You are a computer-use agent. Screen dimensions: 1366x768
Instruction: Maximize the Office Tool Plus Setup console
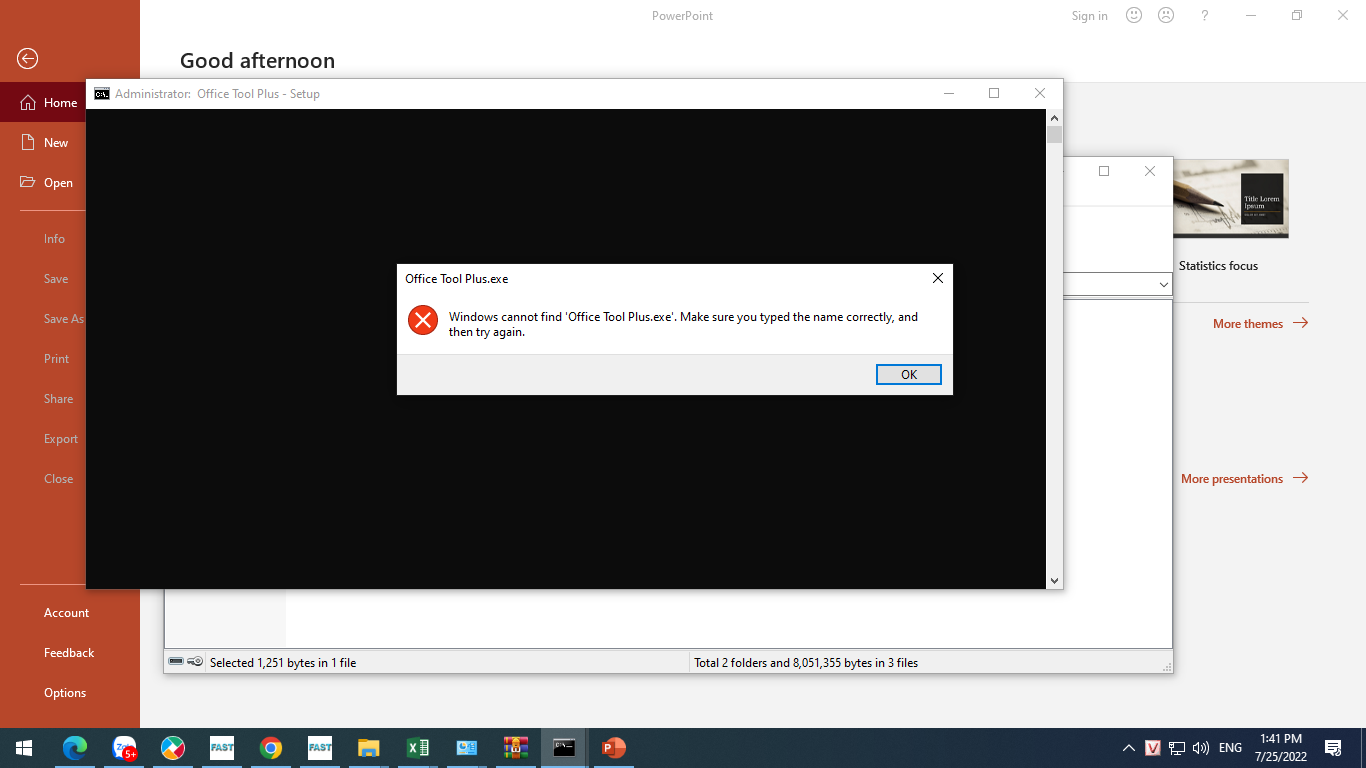tap(994, 93)
